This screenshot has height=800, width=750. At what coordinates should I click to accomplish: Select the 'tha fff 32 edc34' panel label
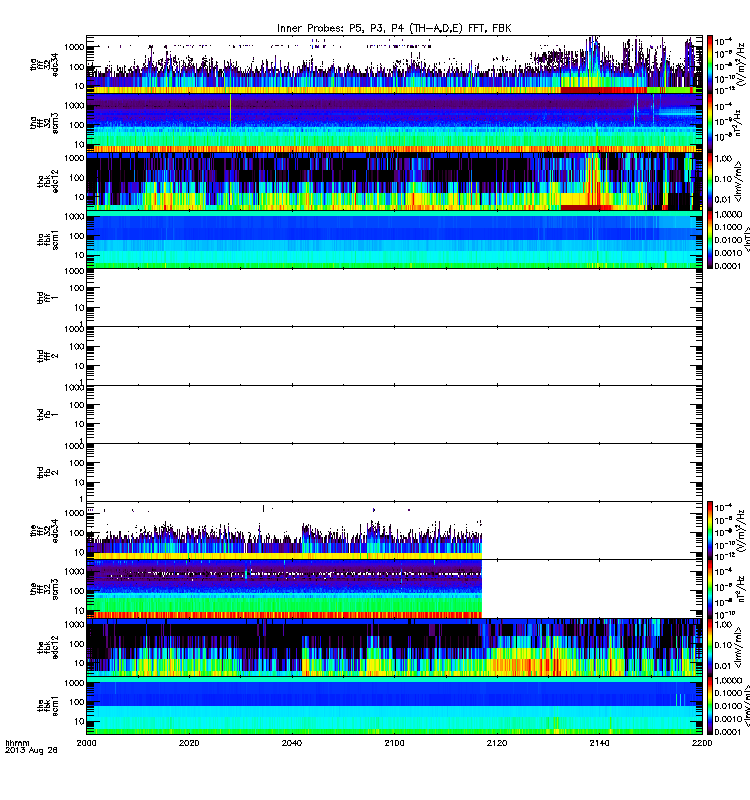(44, 64)
